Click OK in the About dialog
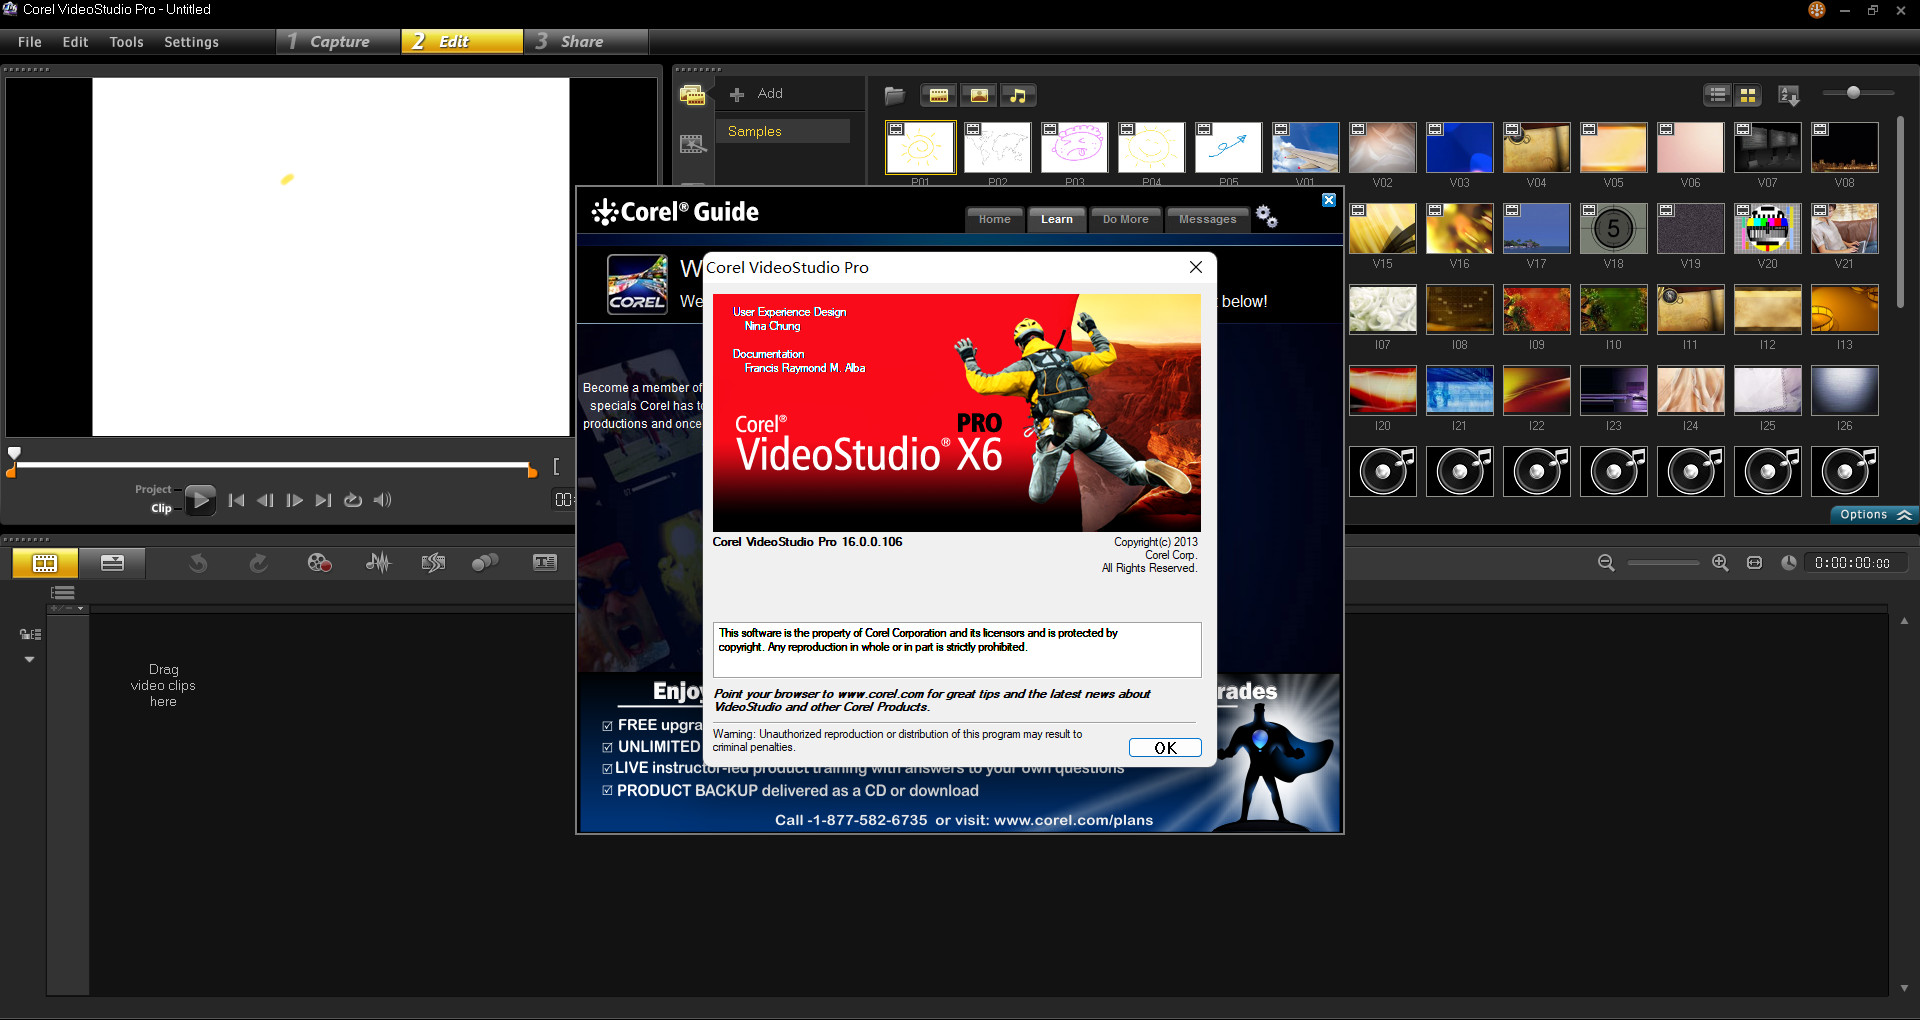 (1165, 748)
